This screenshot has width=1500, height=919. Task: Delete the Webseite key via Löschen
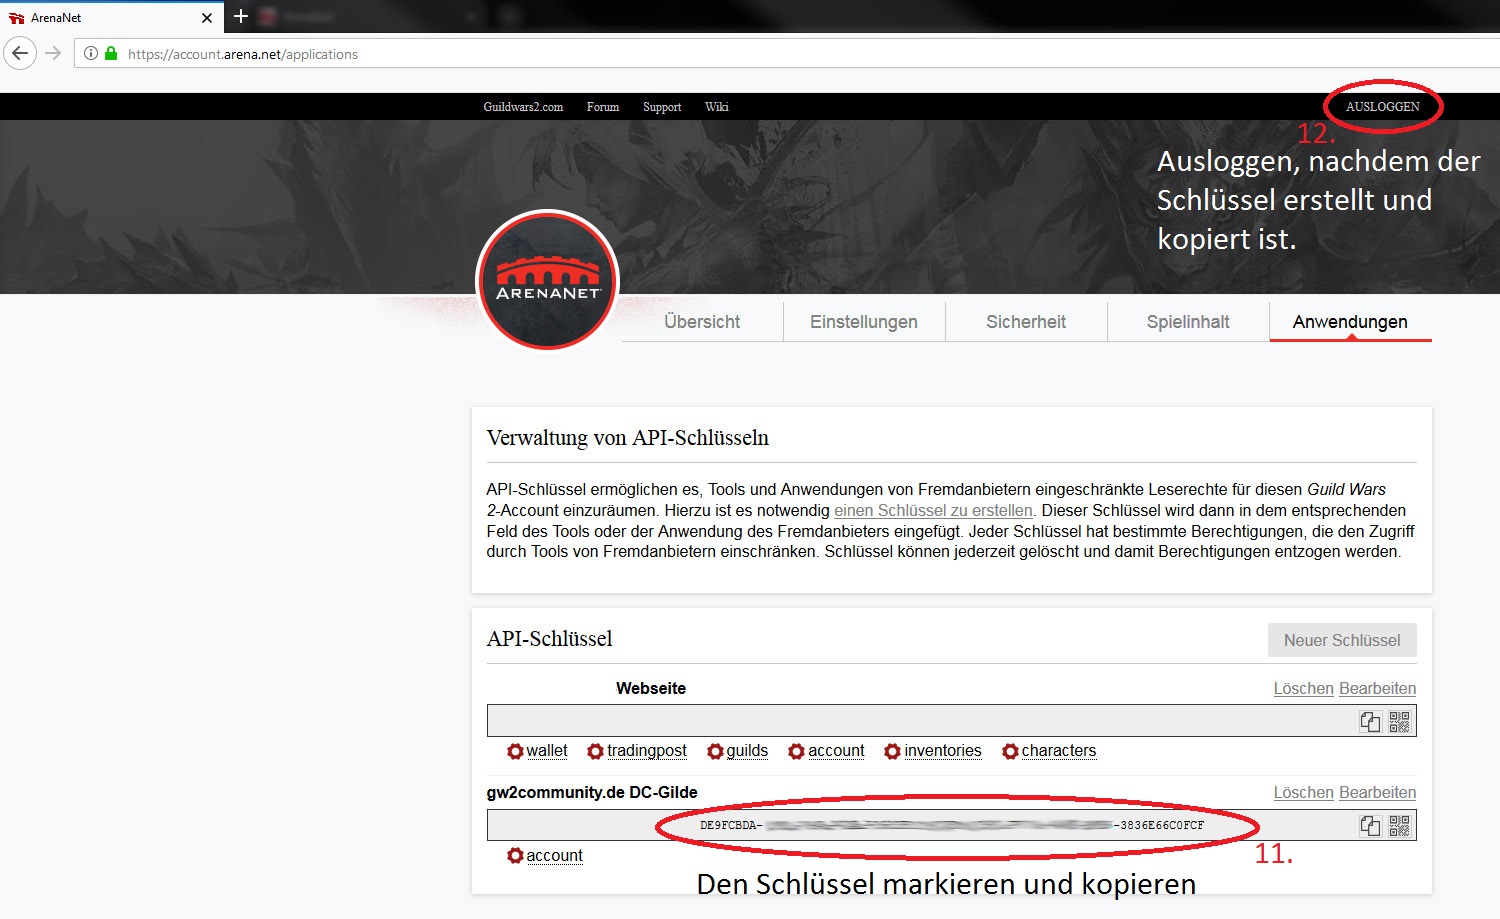point(1303,688)
